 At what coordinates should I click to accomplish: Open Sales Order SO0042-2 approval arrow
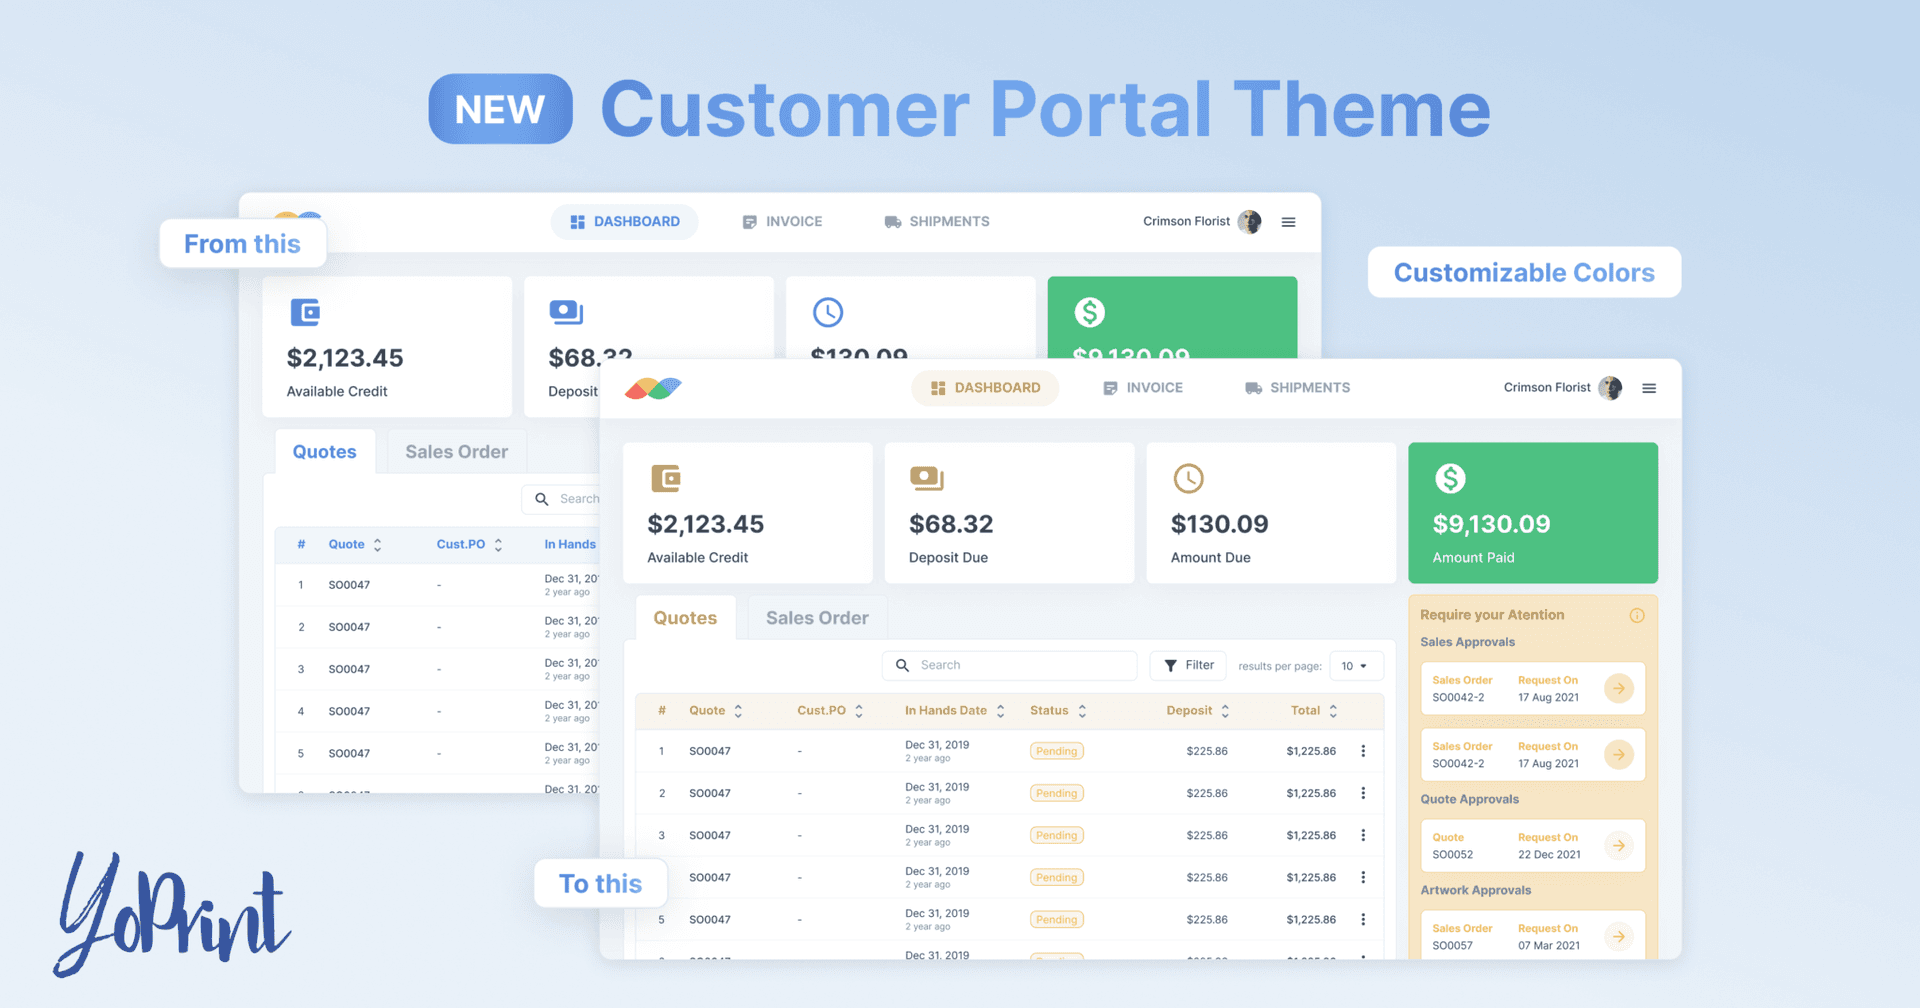pyautogui.click(x=1620, y=688)
